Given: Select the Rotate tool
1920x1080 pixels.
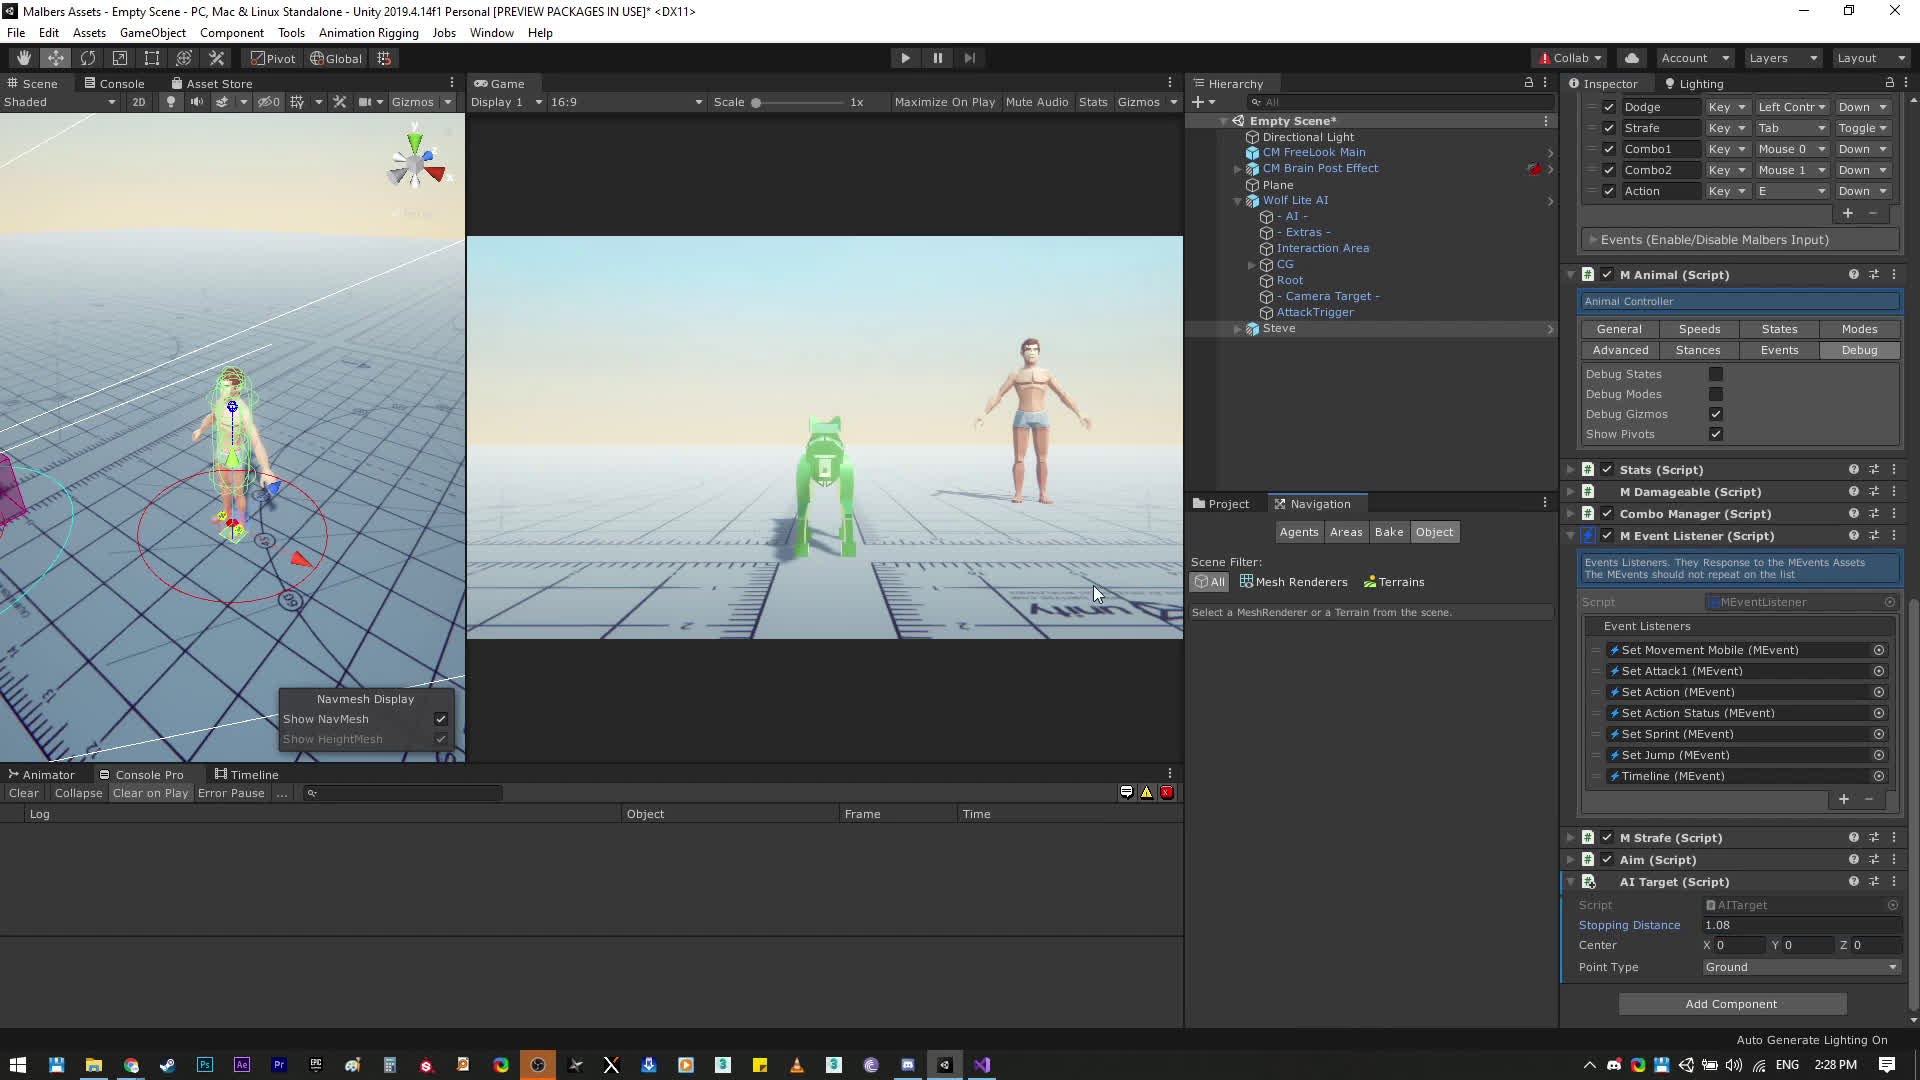Looking at the screenshot, I should pyautogui.click(x=88, y=58).
